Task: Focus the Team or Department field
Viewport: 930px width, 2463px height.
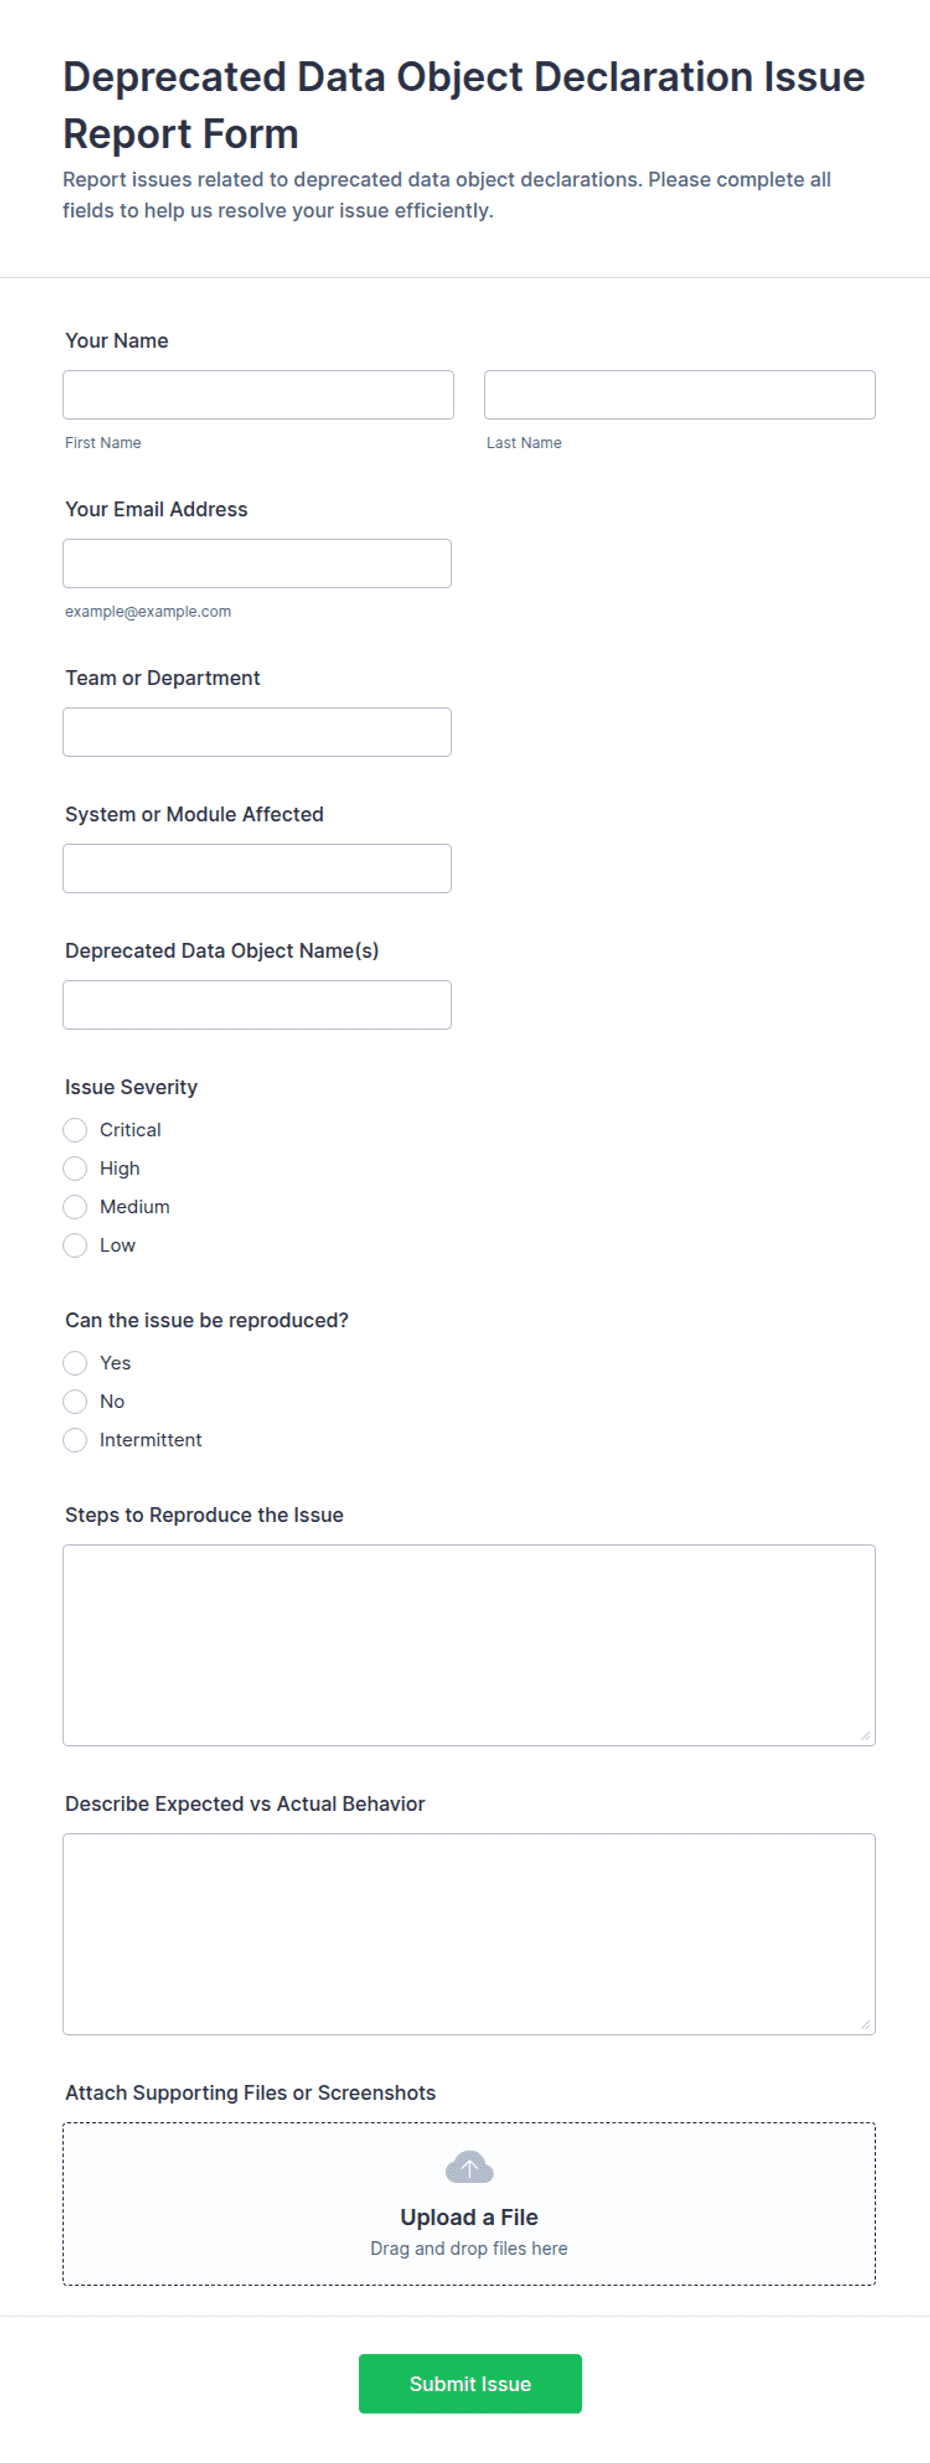Action: coord(257,732)
